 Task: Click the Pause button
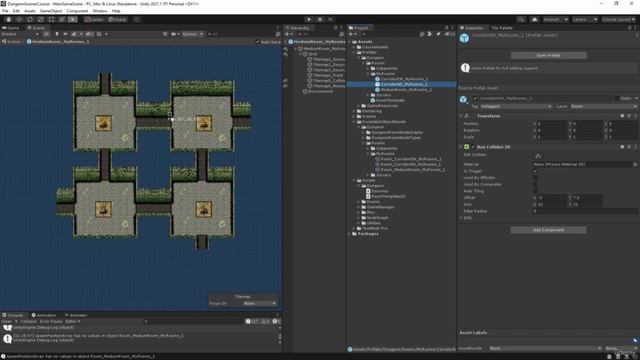coord(320,19)
